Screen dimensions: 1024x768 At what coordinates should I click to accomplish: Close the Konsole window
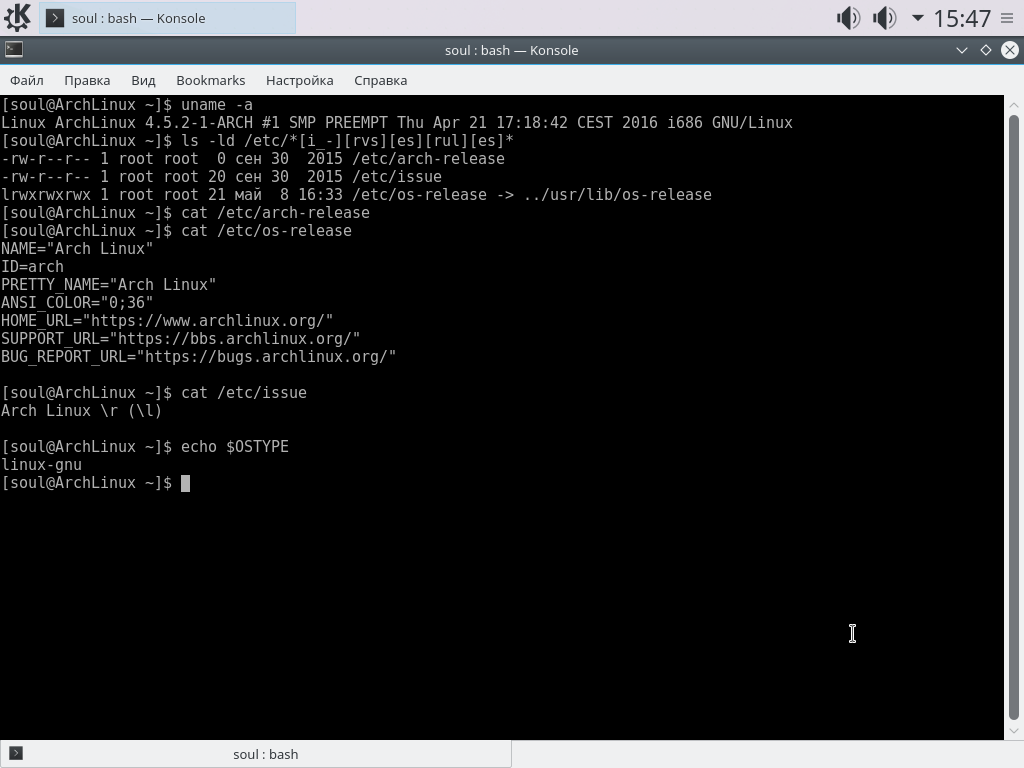(x=1010, y=50)
